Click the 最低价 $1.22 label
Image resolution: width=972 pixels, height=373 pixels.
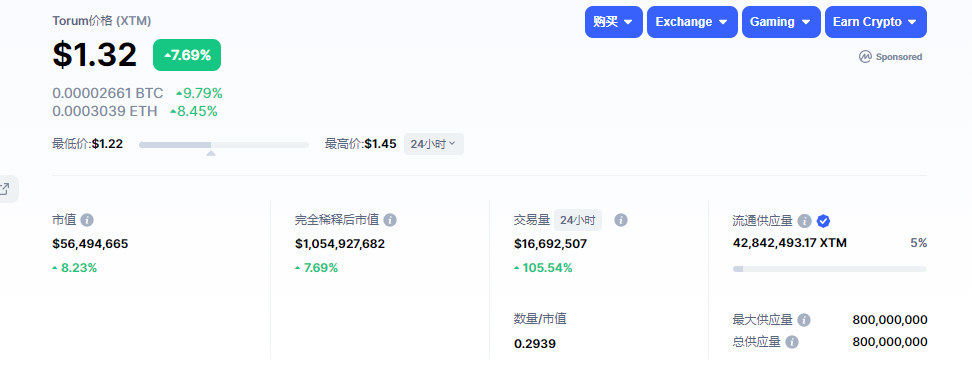(87, 144)
